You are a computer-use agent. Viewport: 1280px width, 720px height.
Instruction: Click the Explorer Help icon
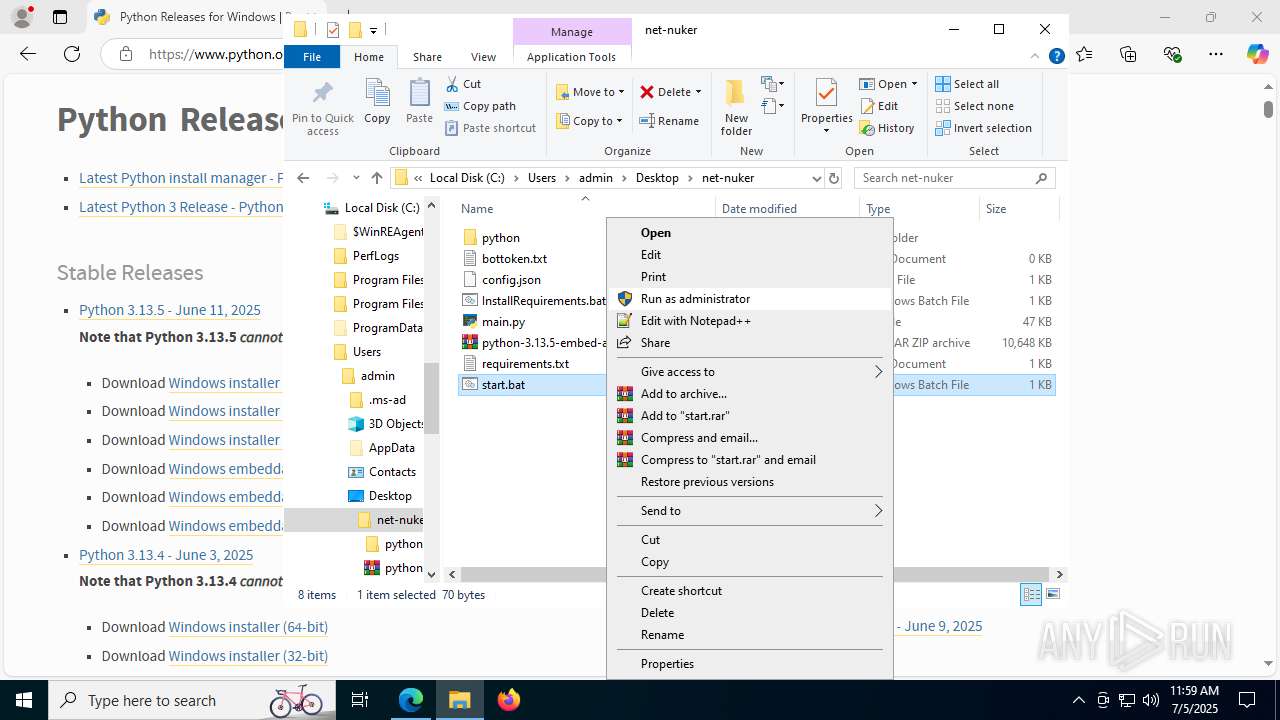(1056, 57)
